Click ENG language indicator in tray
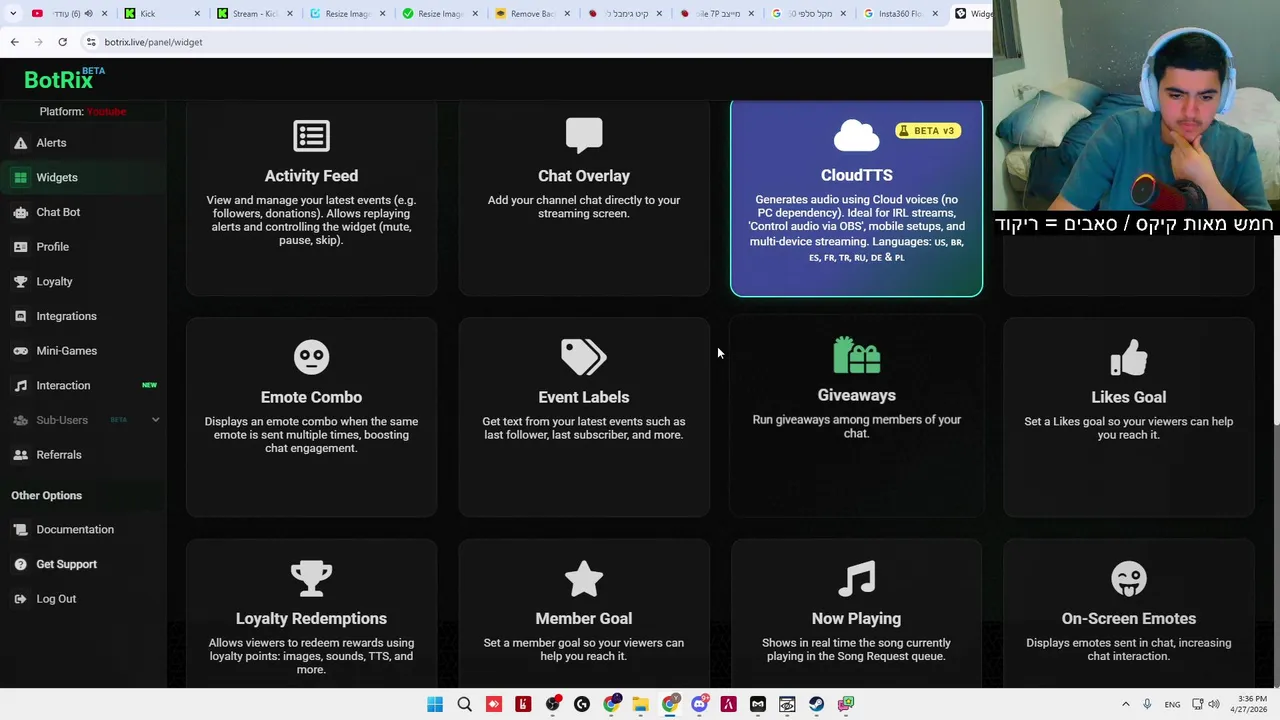Image resolution: width=1280 pixels, height=720 pixels. (1172, 704)
